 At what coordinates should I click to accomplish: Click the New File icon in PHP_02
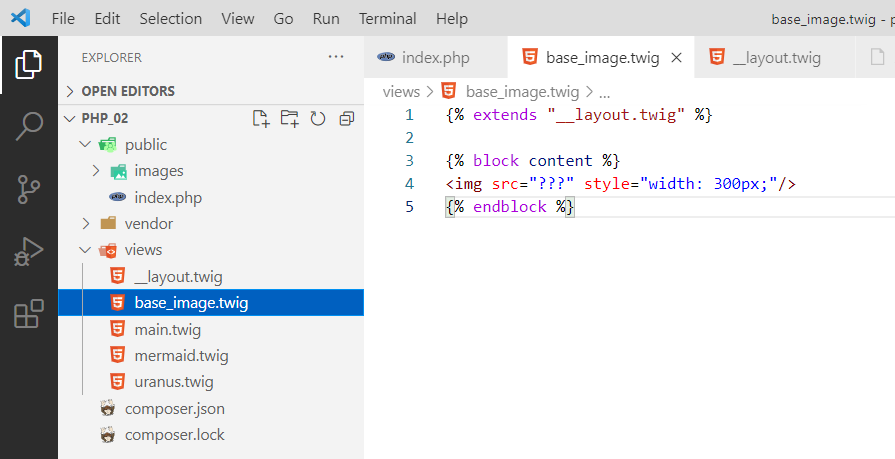point(261,119)
